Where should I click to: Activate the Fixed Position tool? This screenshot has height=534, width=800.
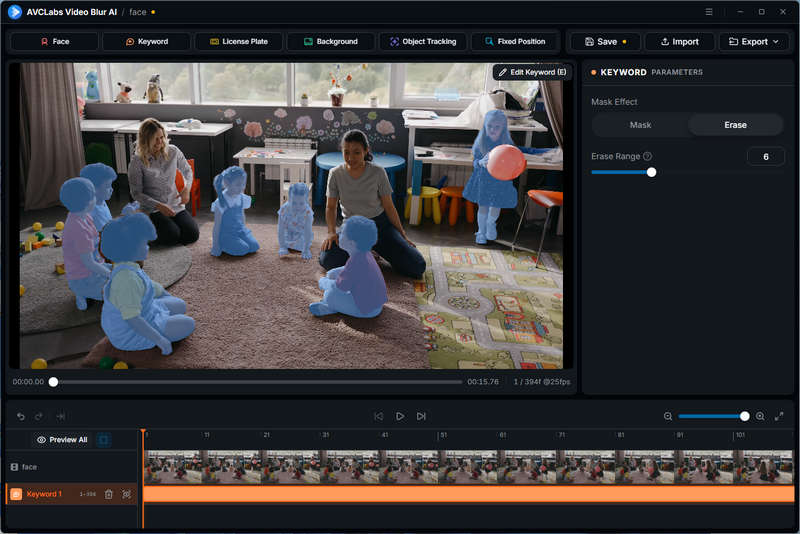(x=515, y=42)
